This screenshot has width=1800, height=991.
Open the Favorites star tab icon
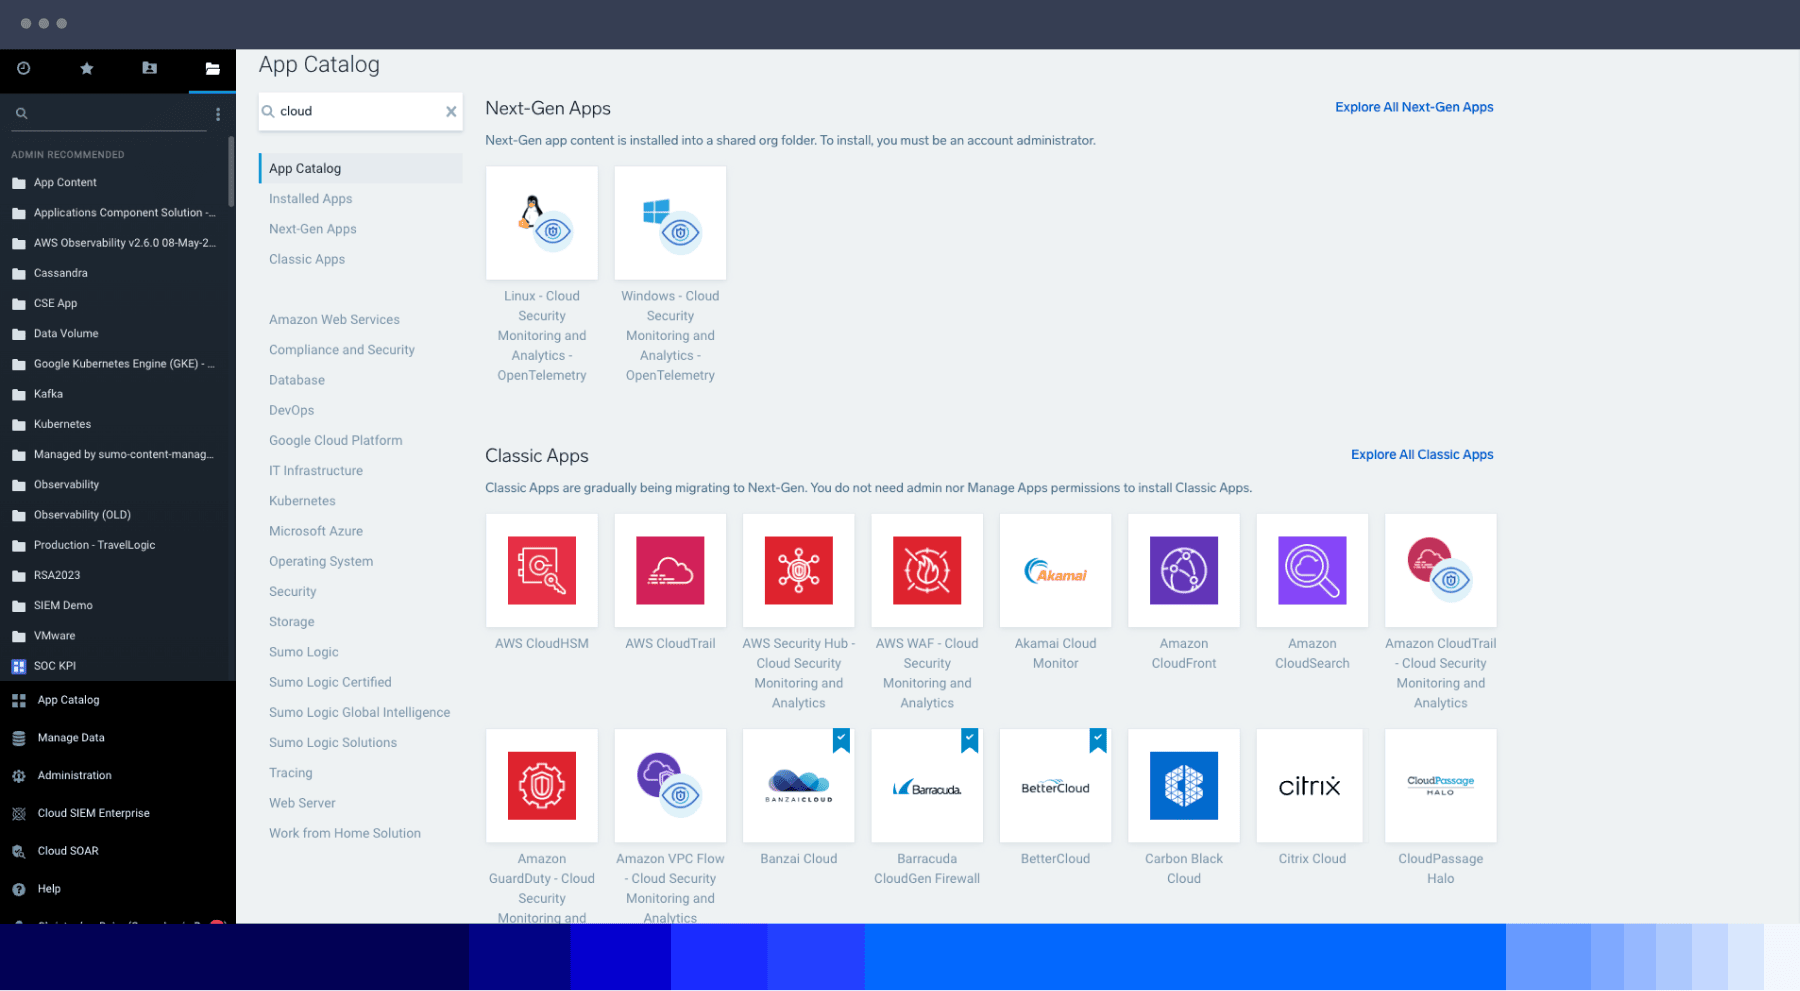point(87,68)
